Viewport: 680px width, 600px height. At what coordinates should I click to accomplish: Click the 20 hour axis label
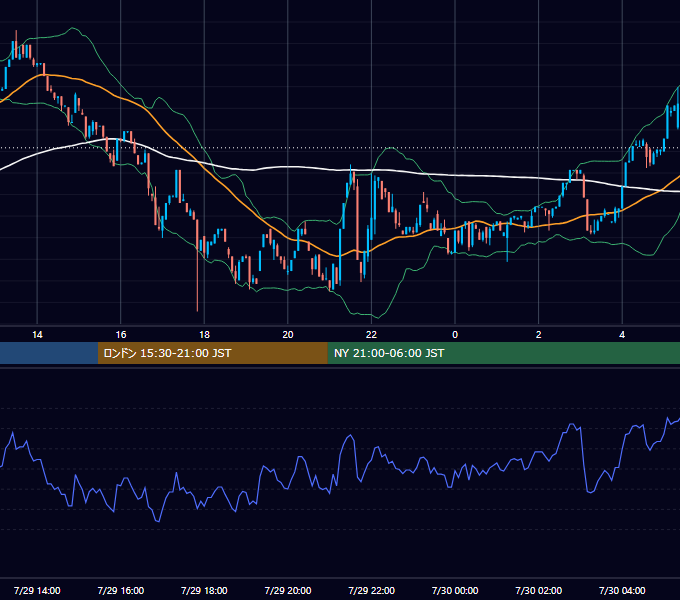pos(288,335)
